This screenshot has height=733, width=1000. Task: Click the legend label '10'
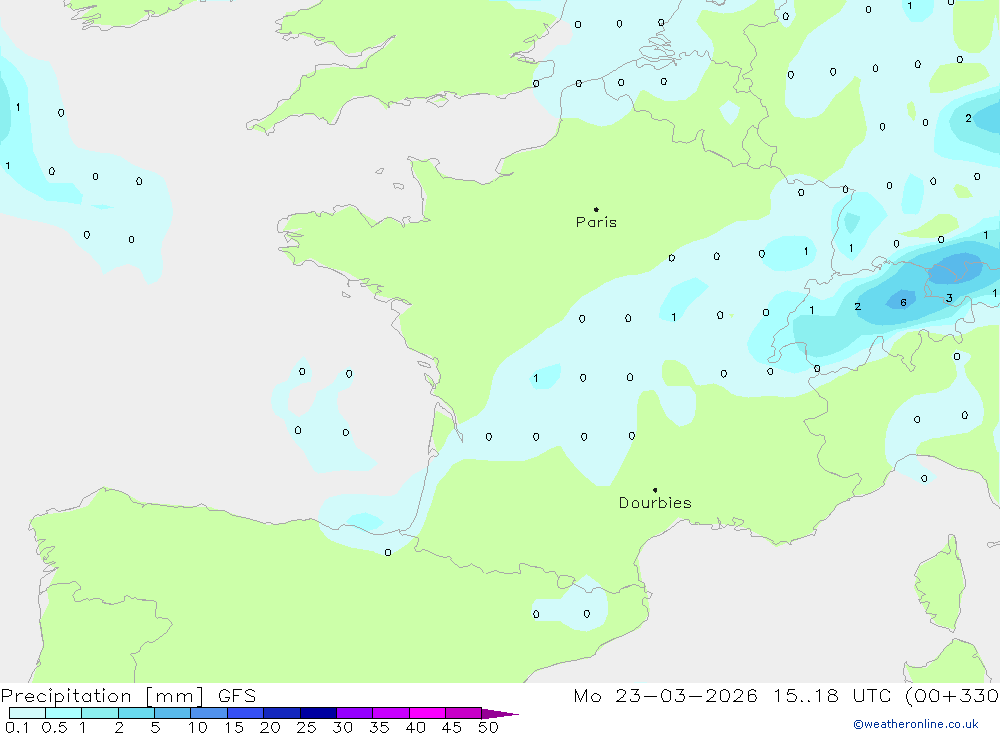198,727
